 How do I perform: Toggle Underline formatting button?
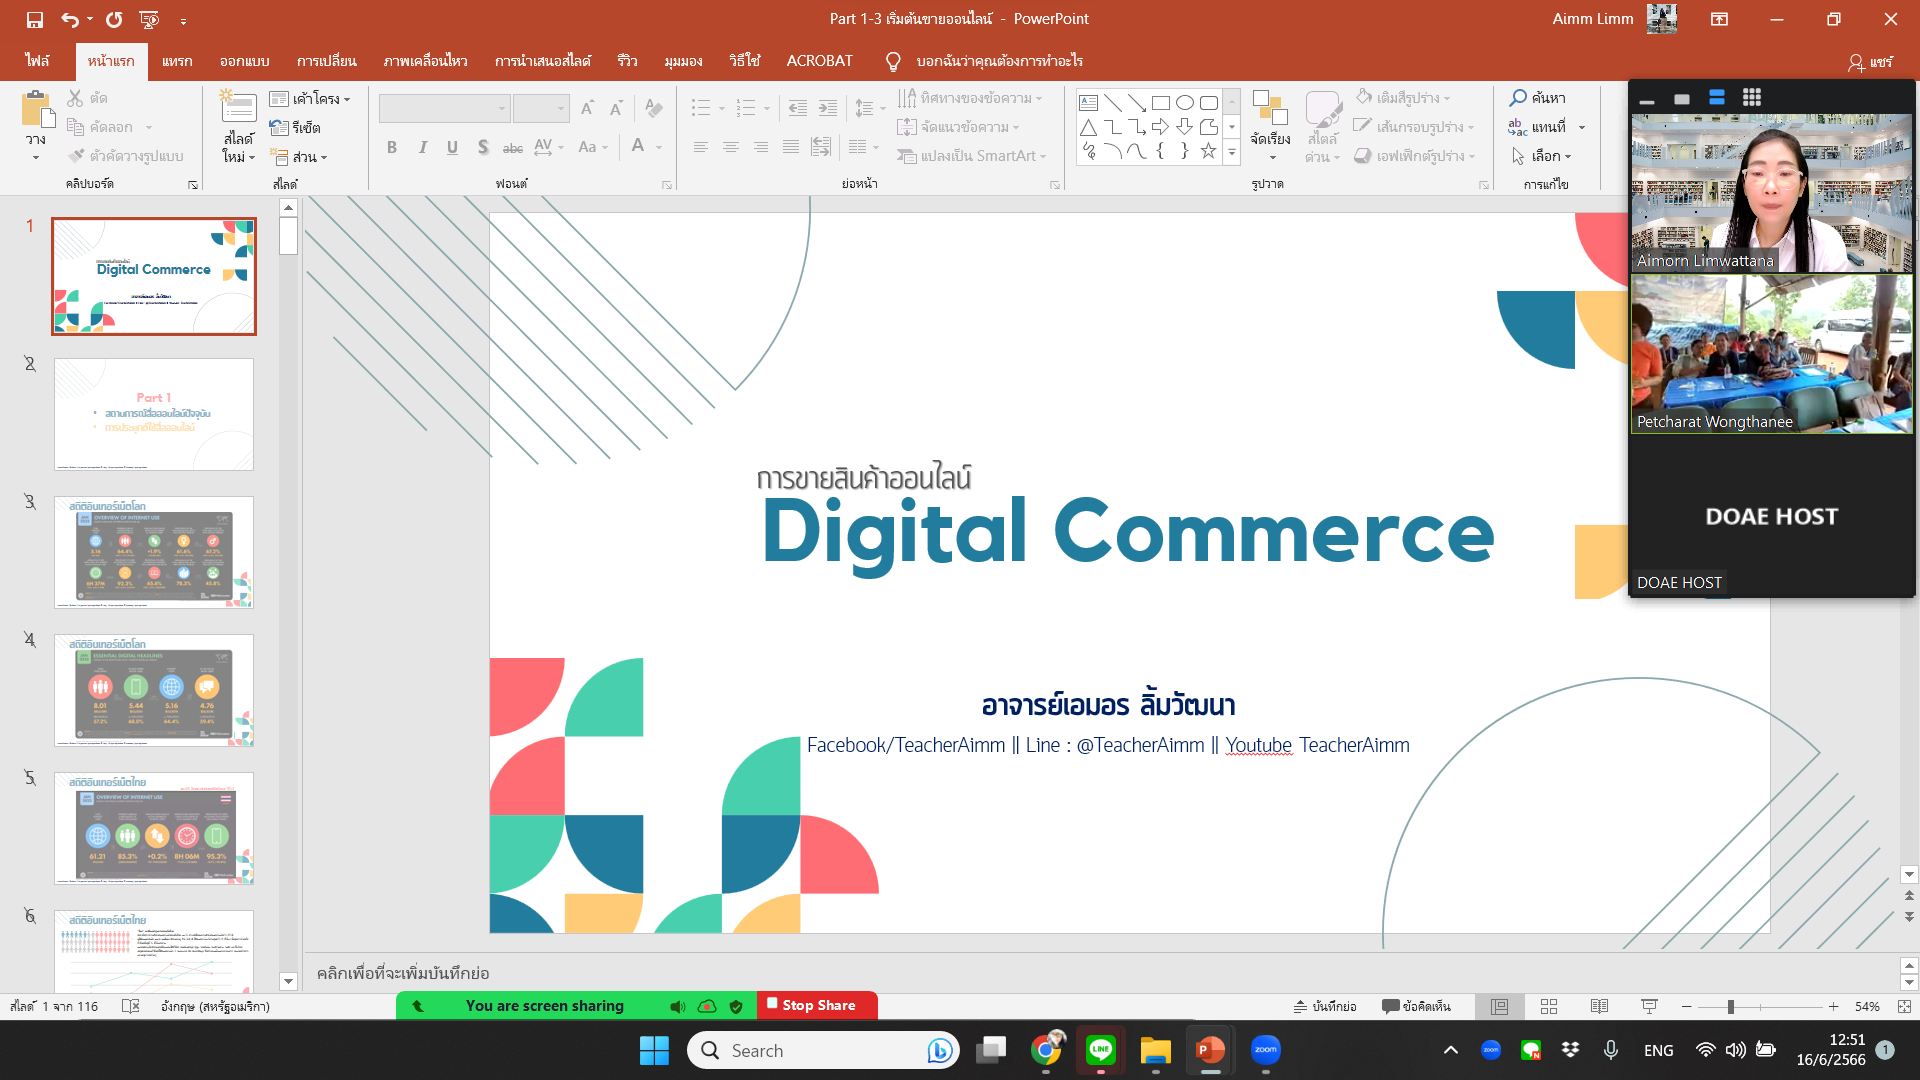tap(452, 147)
